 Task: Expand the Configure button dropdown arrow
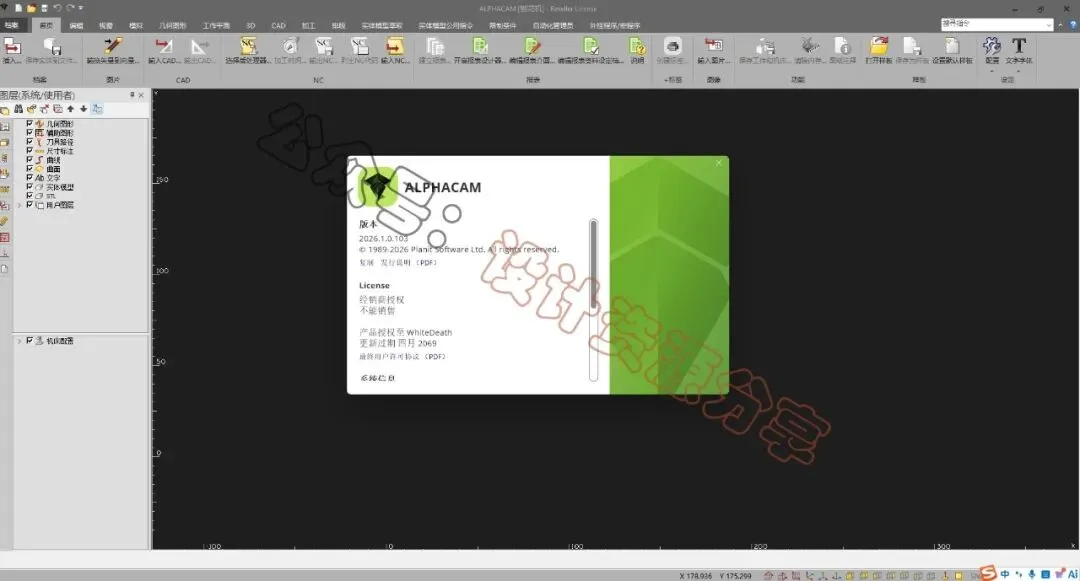click(x=992, y=69)
